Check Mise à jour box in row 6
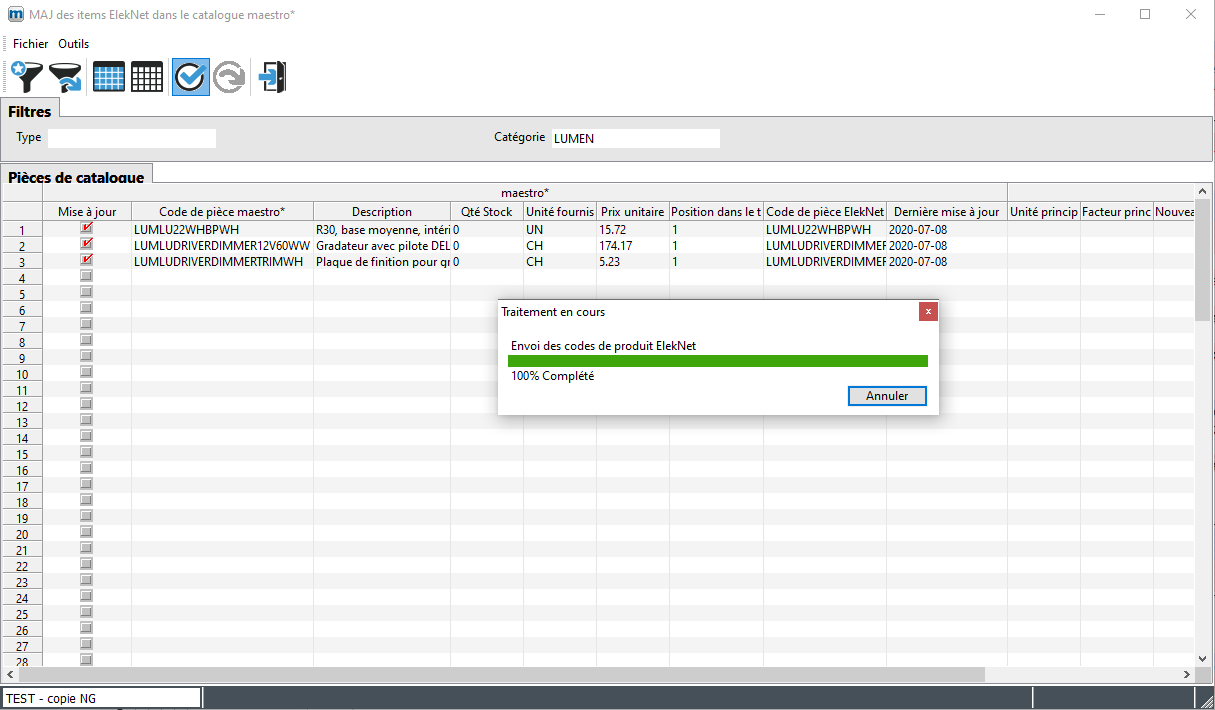The image size is (1215, 710). point(86,308)
